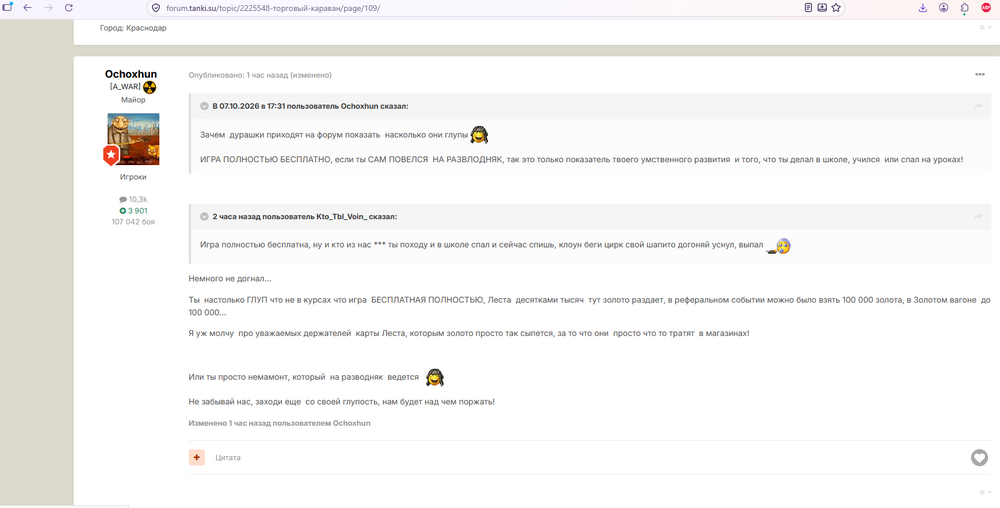Click 'Изменено 1 час назад пользователем Ochoxhun' text

[x=279, y=423]
